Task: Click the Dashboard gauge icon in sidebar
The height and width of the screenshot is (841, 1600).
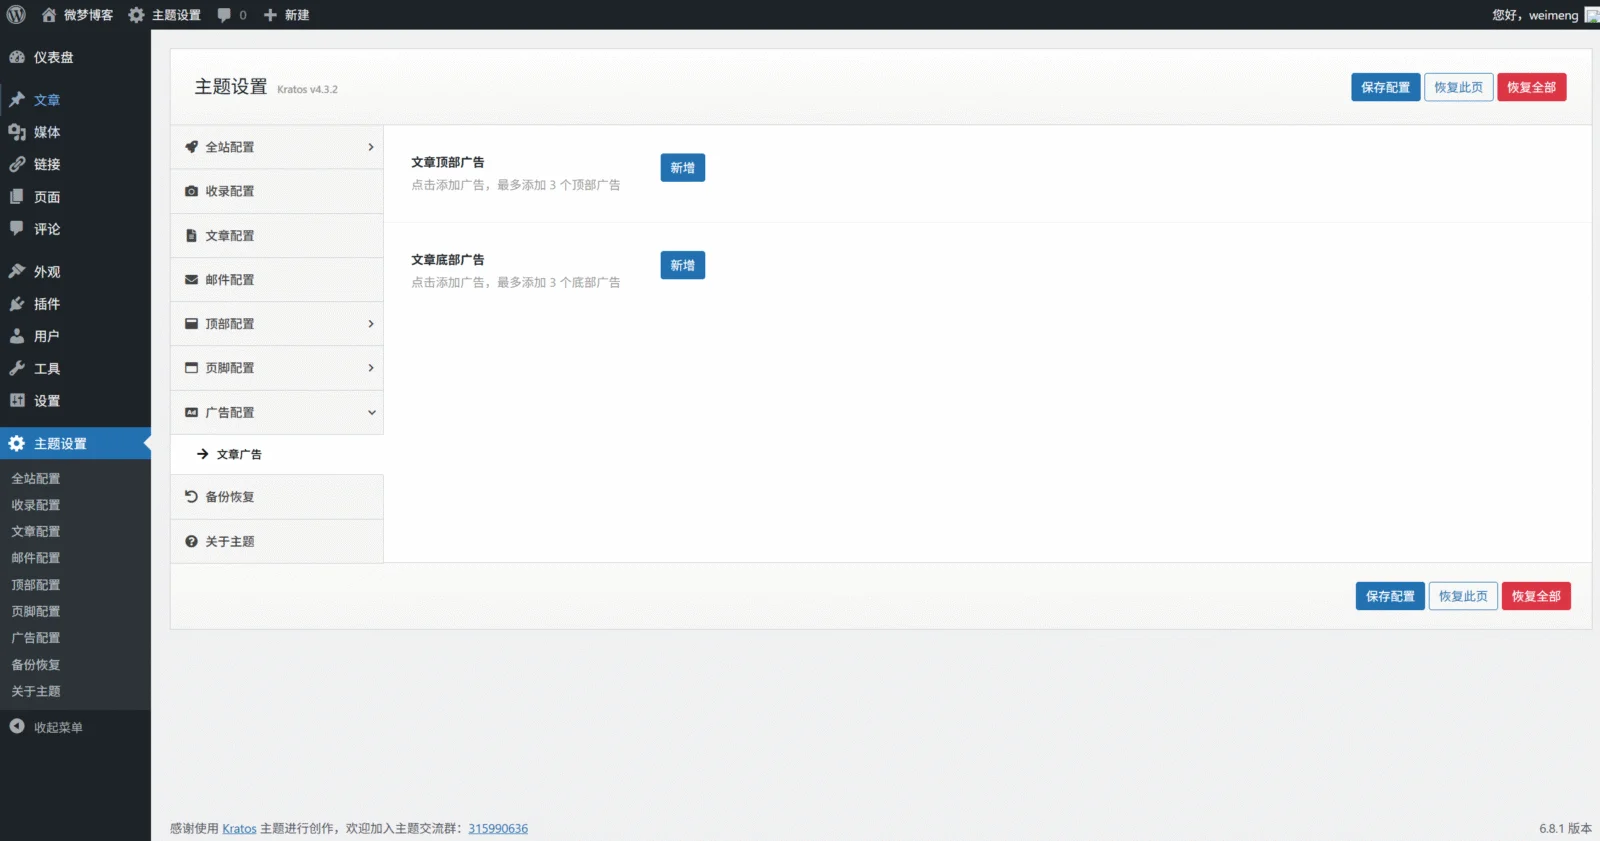Action: pyautogui.click(x=17, y=57)
